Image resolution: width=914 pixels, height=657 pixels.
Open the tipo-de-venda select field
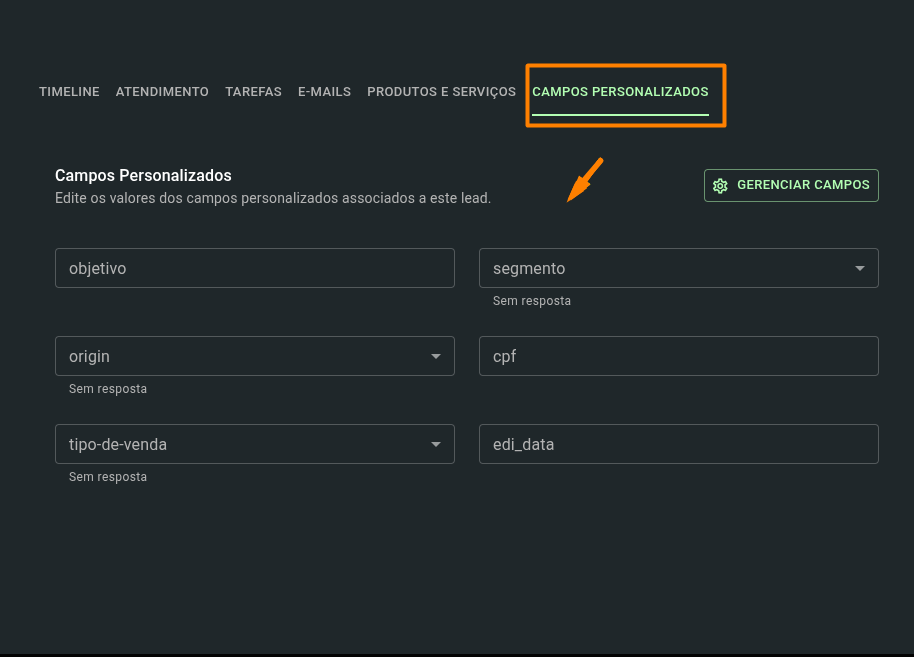coord(255,444)
